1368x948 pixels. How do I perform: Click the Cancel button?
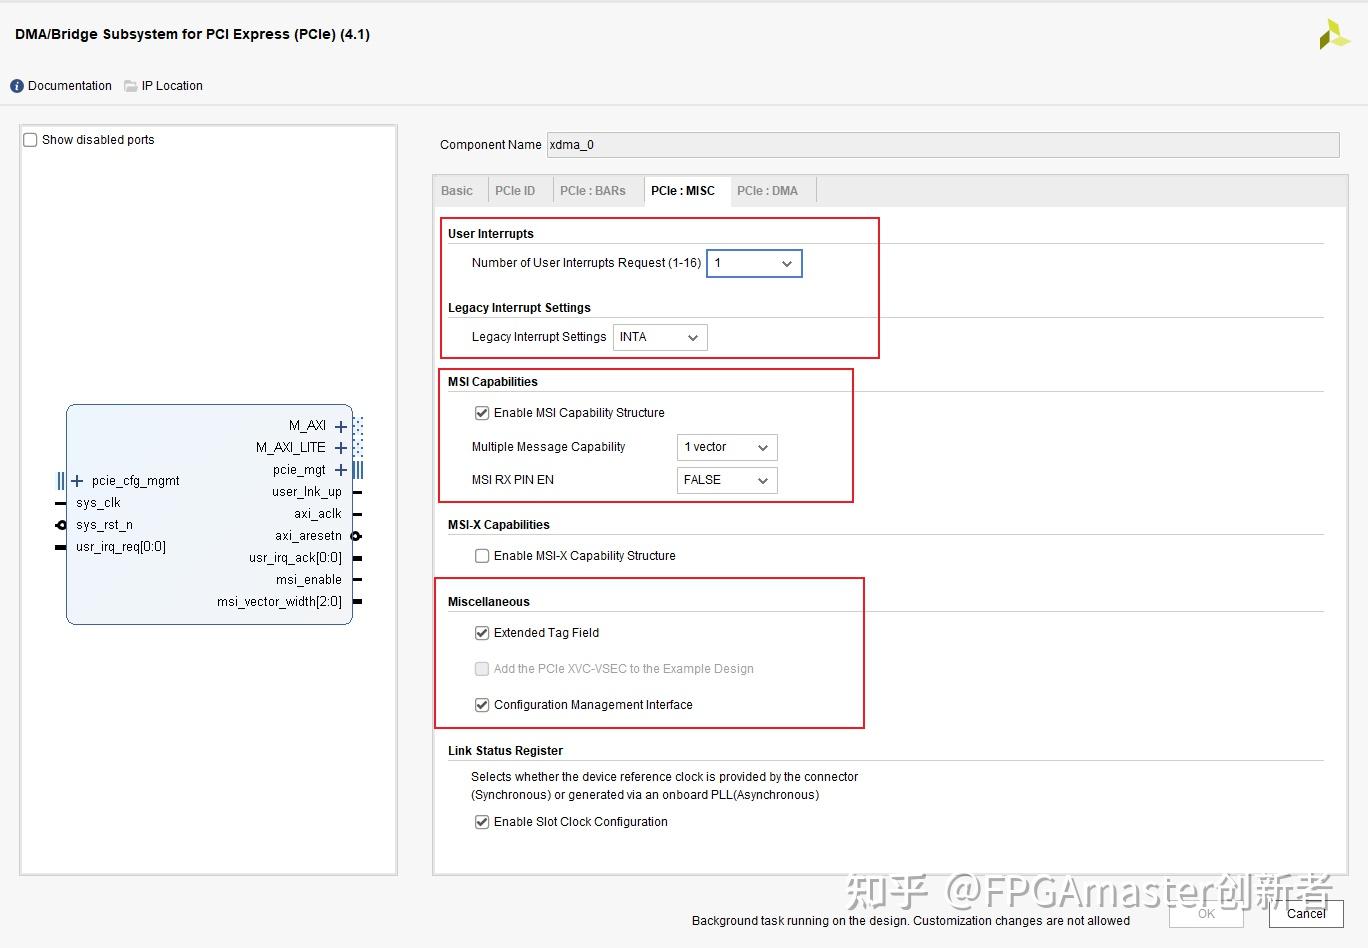(x=1305, y=913)
